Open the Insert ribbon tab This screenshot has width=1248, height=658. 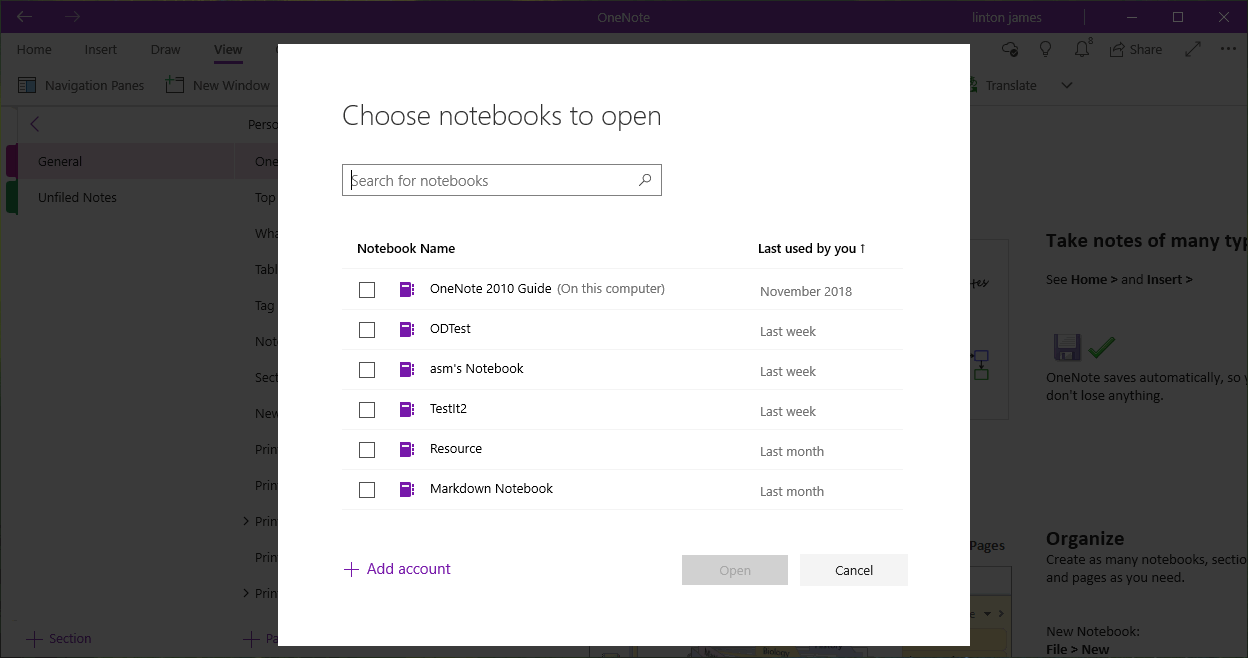click(101, 49)
